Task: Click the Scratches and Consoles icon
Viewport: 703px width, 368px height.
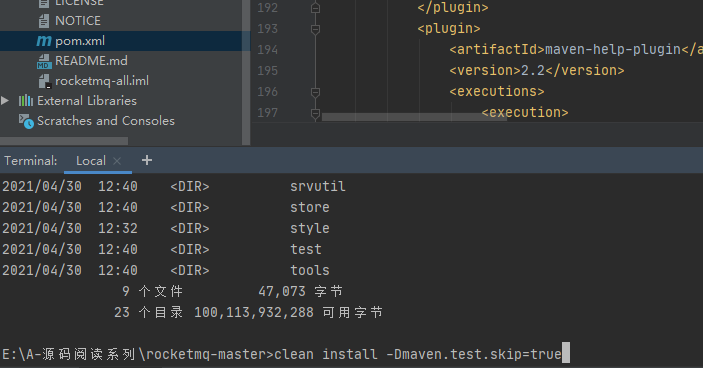Action: 26,121
